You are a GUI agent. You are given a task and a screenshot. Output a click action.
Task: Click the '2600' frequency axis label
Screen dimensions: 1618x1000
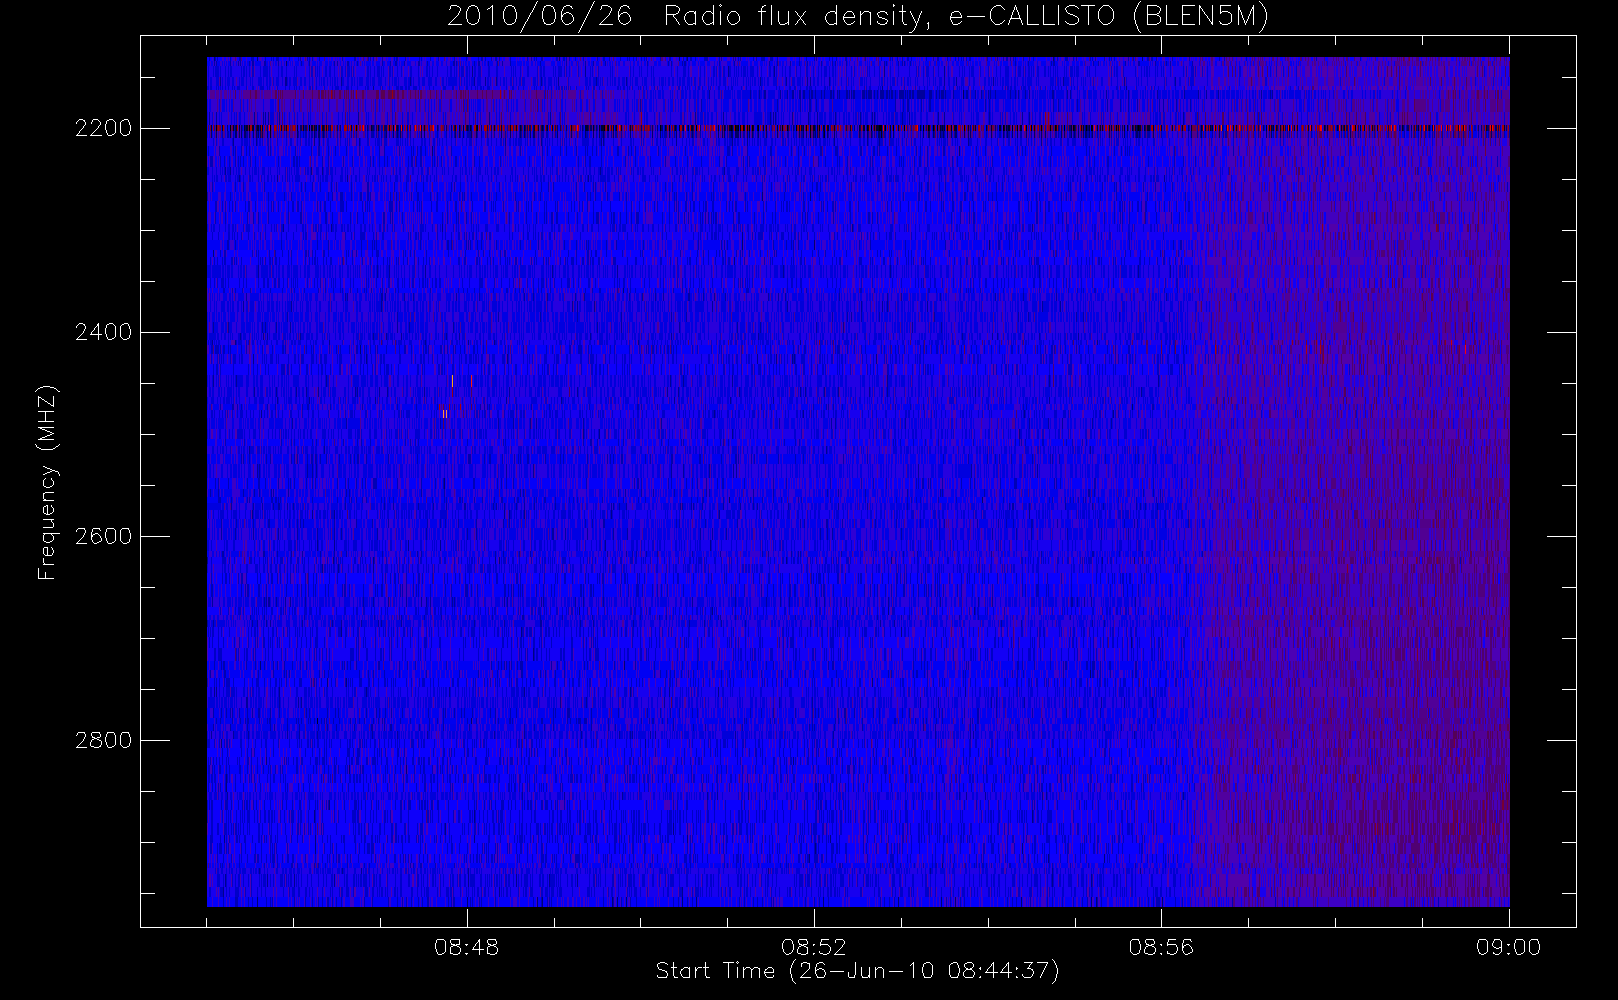click(x=104, y=536)
